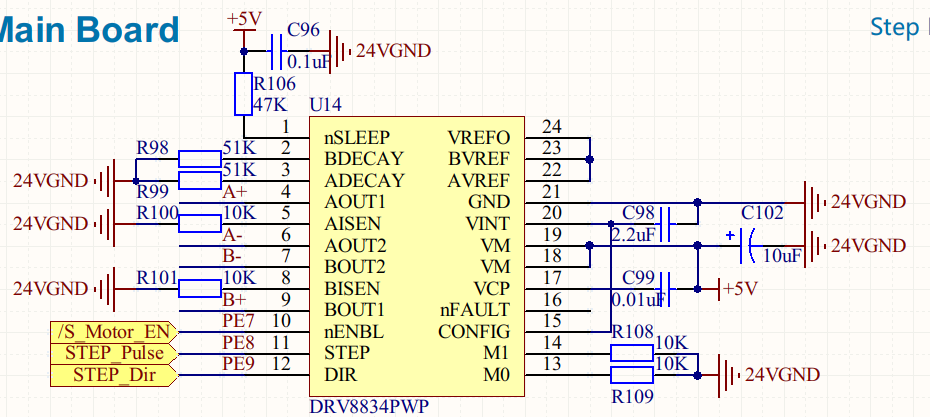Click the VCP pin name
The height and width of the screenshot is (417, 930).
tap(492, 288)
